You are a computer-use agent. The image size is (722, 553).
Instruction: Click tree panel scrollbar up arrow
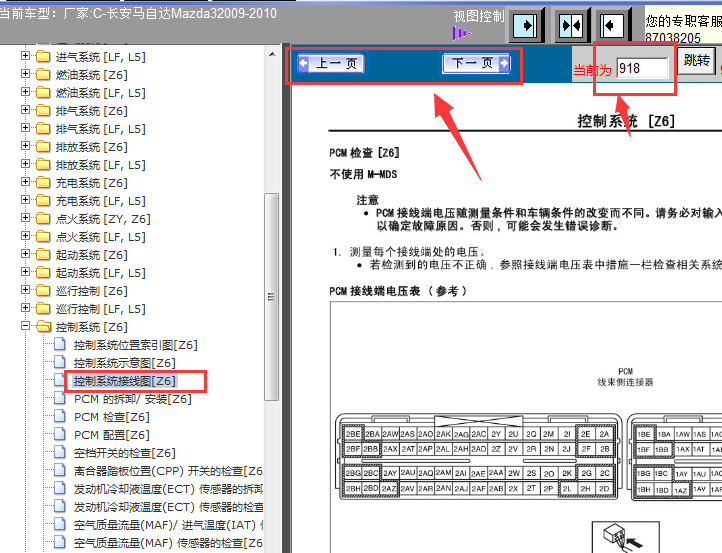[x=272, y=54]
